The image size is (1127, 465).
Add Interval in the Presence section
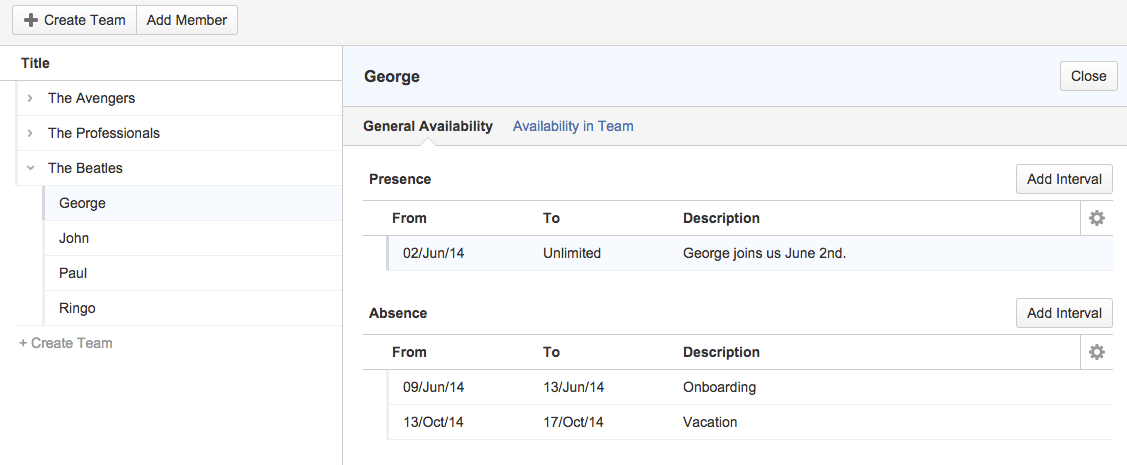pos(1064,179)
